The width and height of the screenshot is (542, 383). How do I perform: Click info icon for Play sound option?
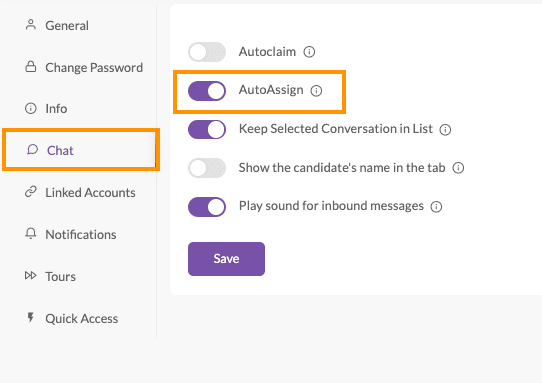coord(436,207)
